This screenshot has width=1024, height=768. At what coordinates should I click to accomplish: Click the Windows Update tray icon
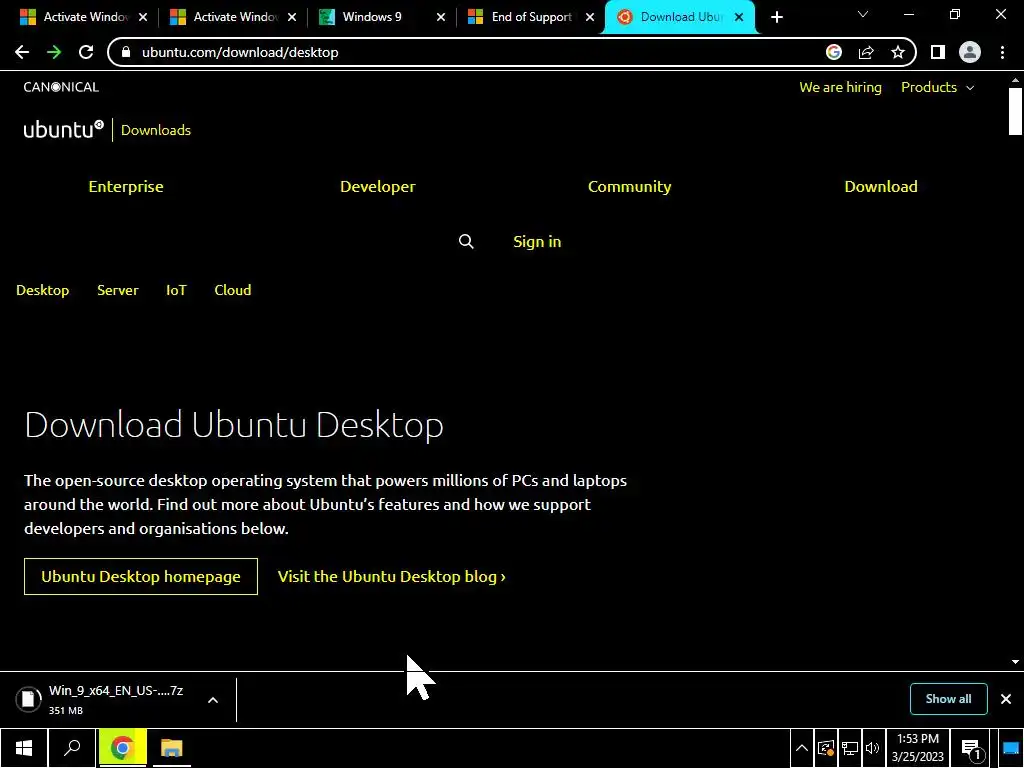point(826,748)
